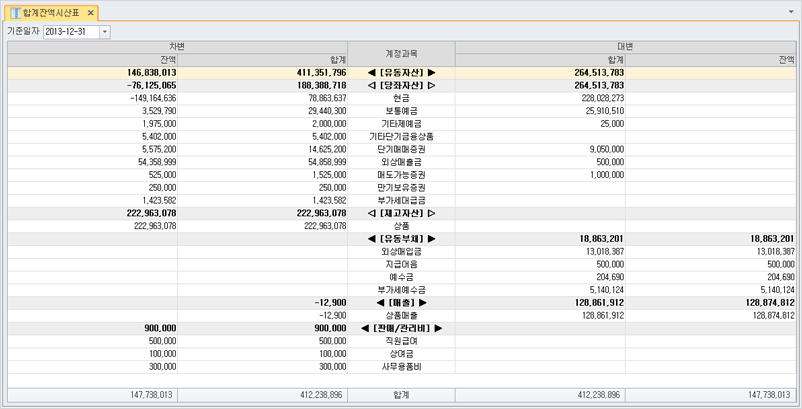Click the document icon on 합계잔액시산표 tab
802x409 pixels.
coord(15,12)
